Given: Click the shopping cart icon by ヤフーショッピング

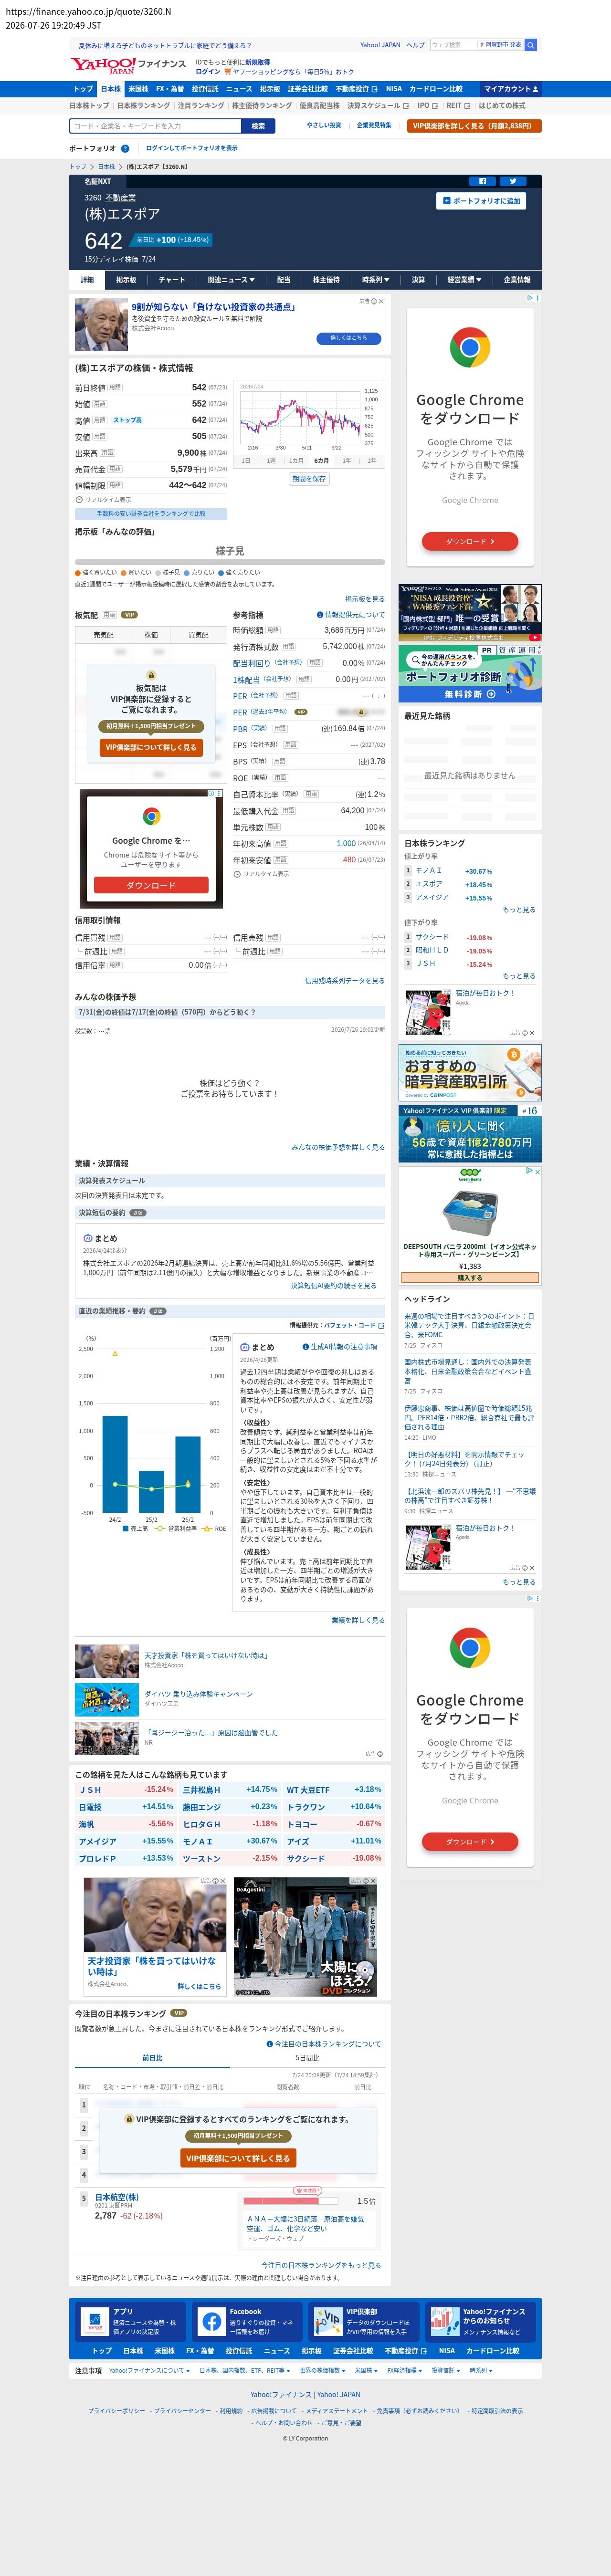Looking at the screenshot, I should point(228,72).
